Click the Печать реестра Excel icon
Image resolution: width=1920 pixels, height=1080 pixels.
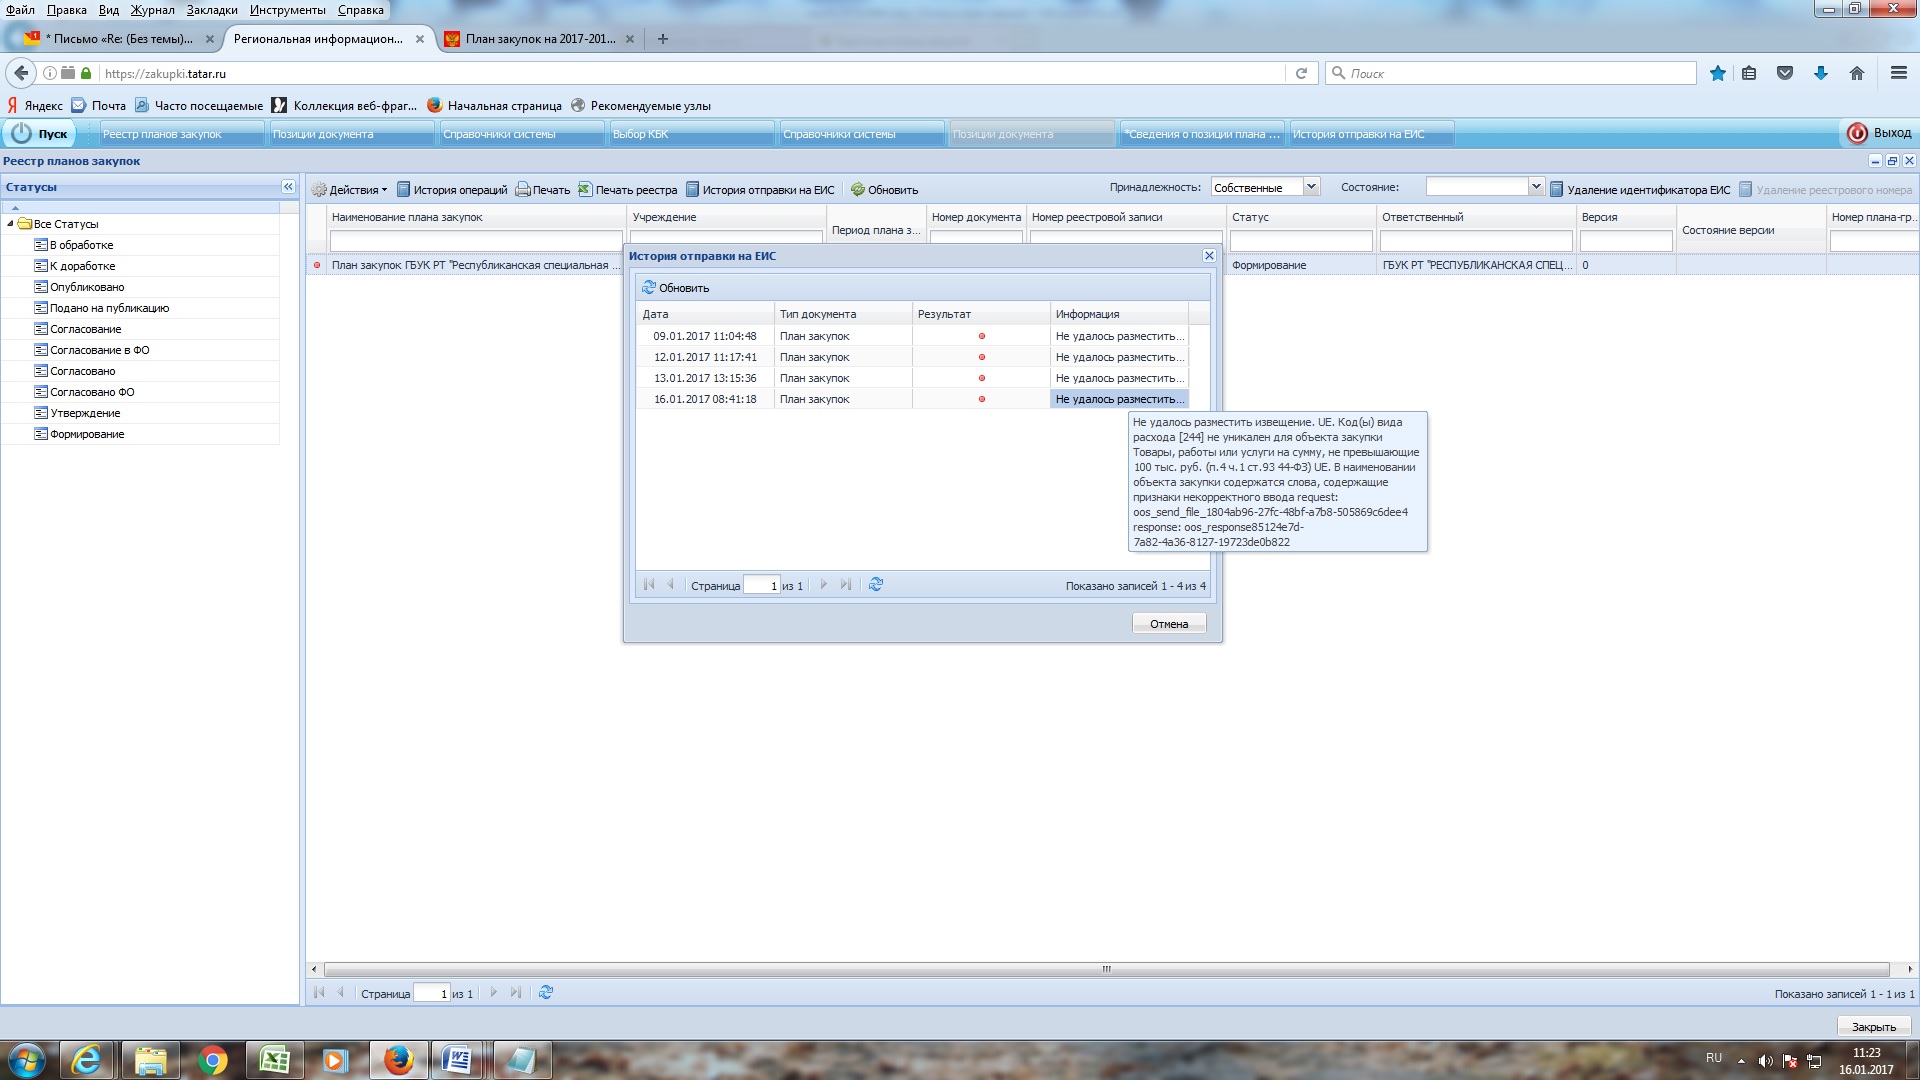pos(585,189)
